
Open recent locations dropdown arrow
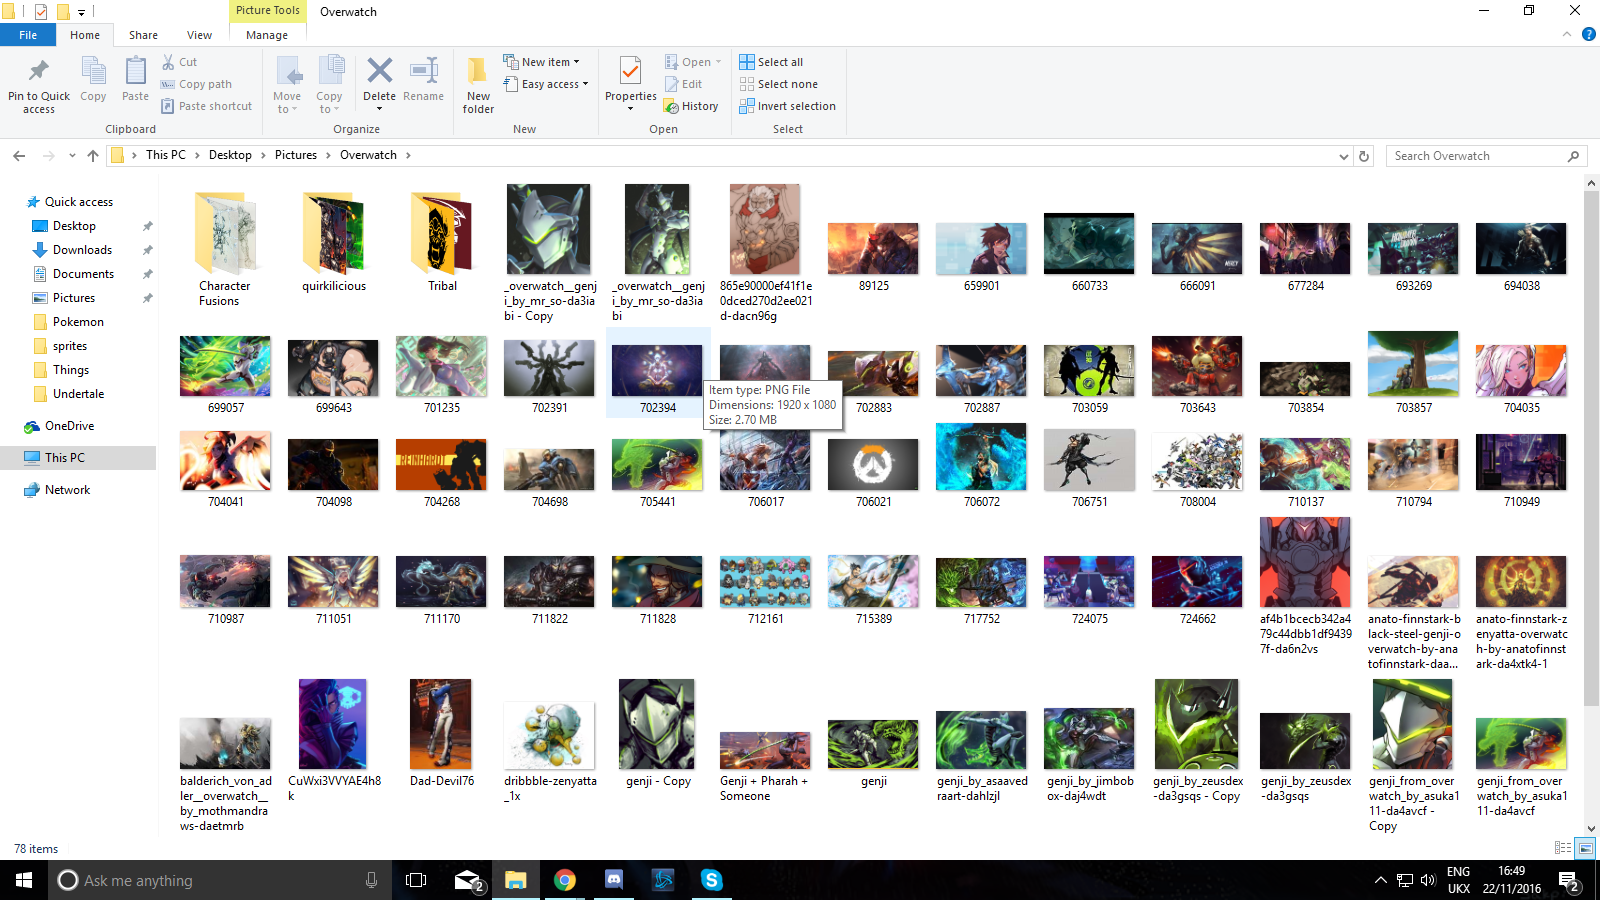pyautogui.click(x=72, y=156)
